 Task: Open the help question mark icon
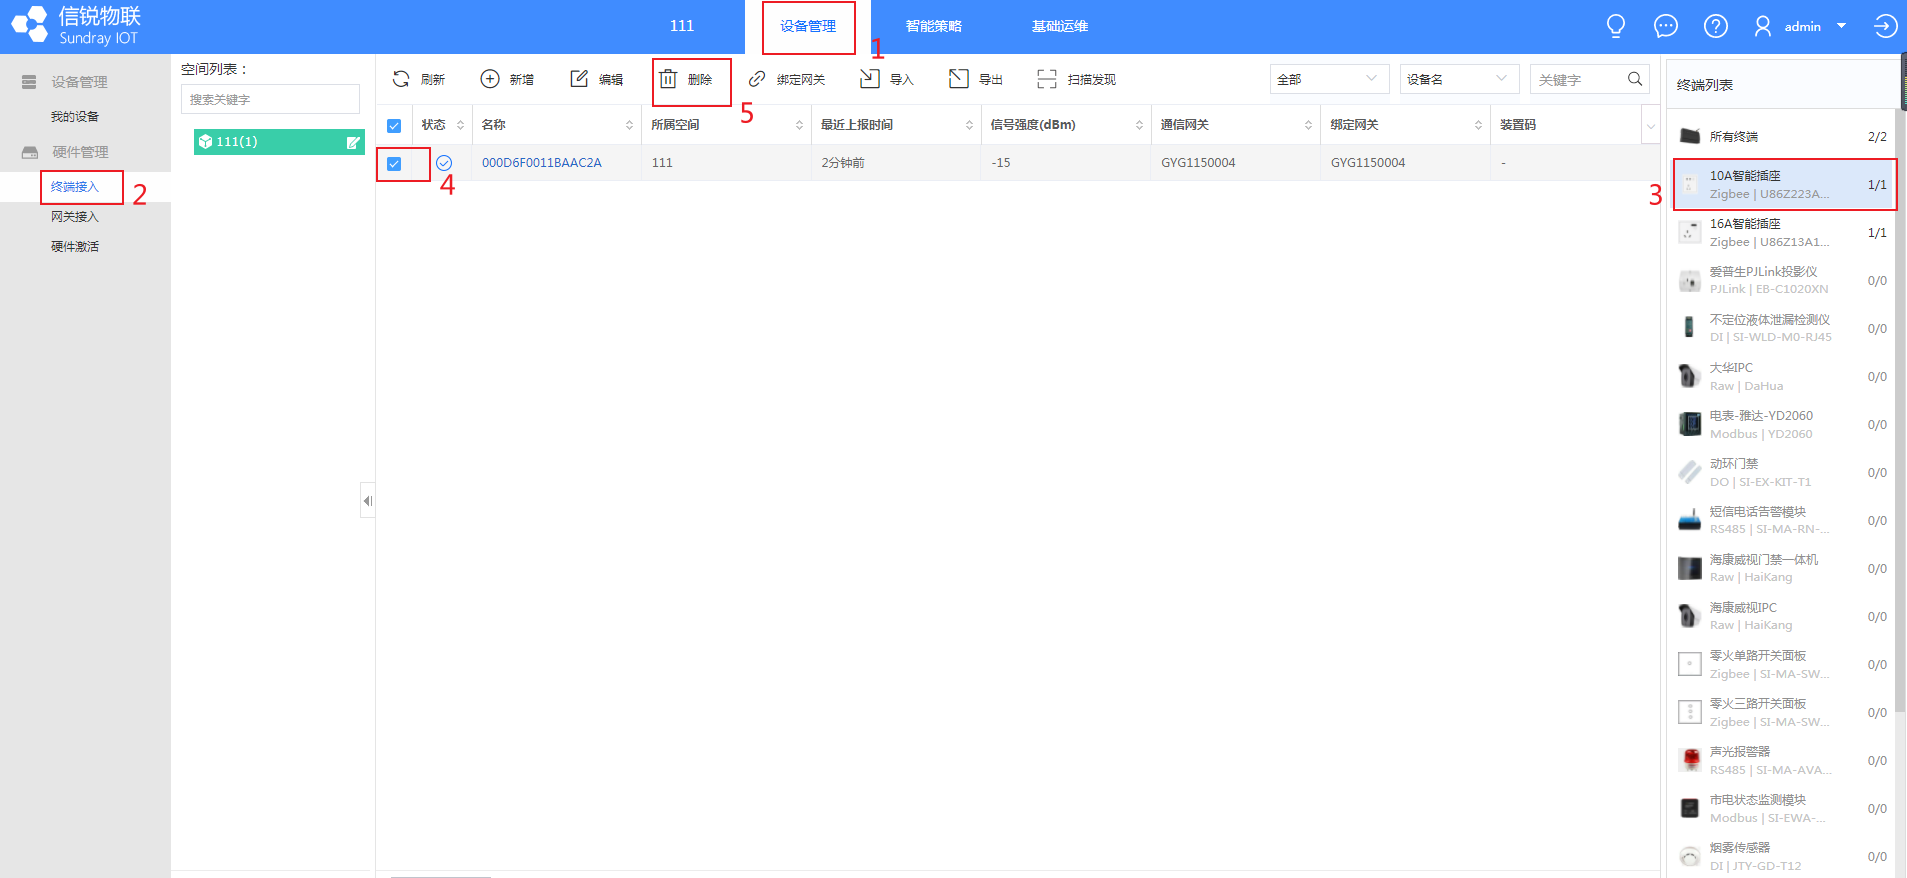1715,26
